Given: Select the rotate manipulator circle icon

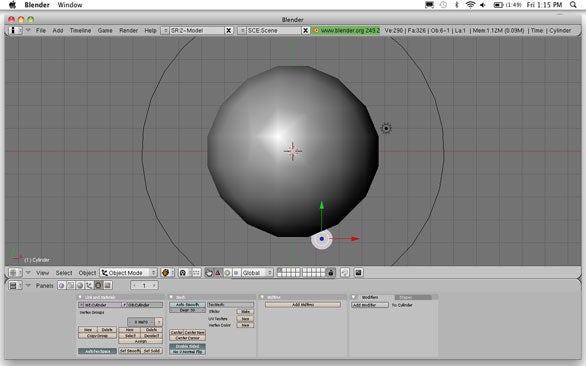Looking at the screenshot, I should 227,273.
